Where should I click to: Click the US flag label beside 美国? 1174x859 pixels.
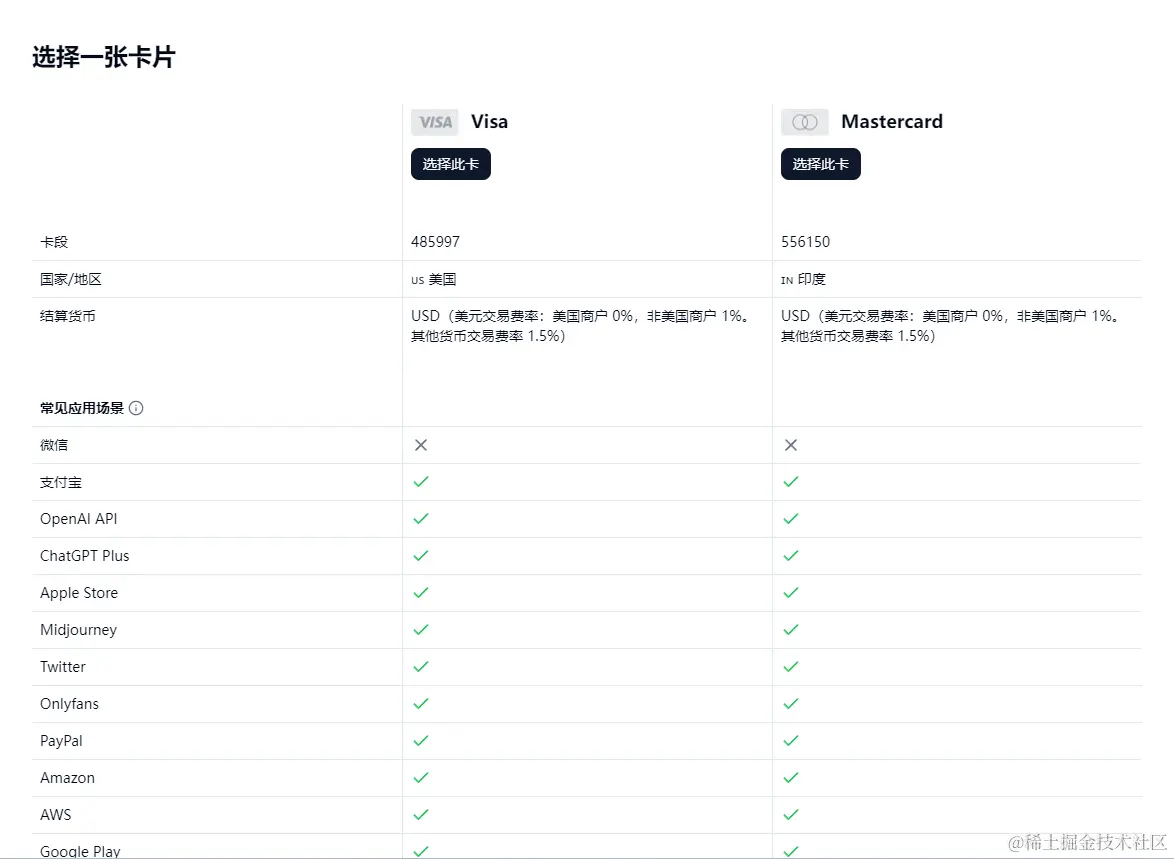[x=417, y=280]
